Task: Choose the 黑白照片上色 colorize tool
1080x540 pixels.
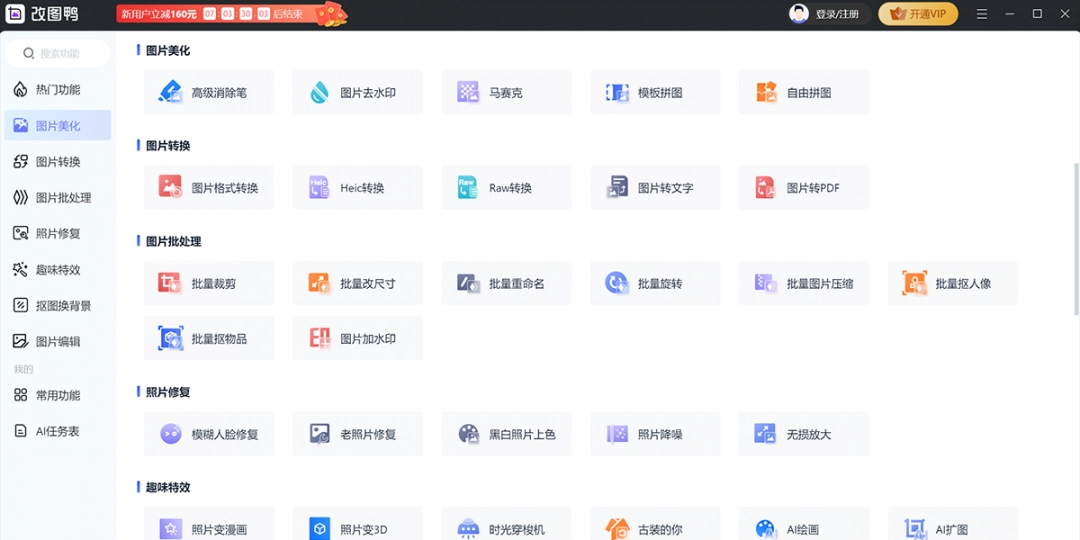Action: click(x=506, y=435)
